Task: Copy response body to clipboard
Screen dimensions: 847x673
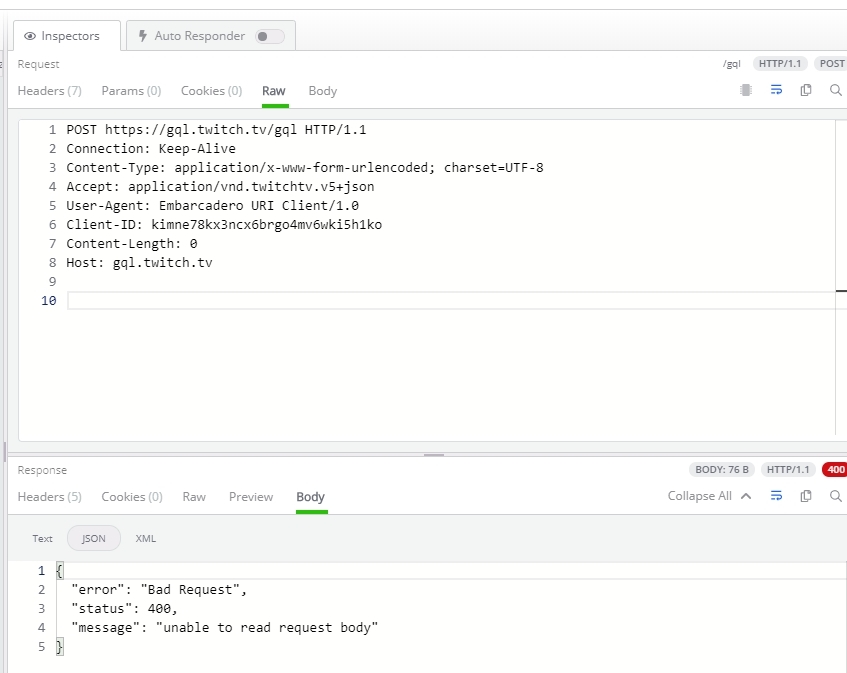Action: pyautogui.click(x=805, y=496)
